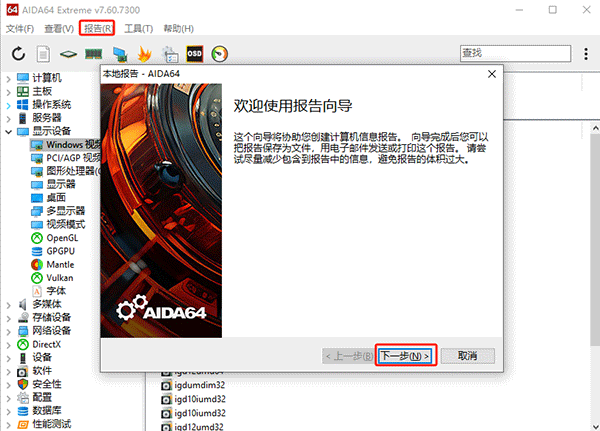Click the 安全性 shield icon

point(23,384)
